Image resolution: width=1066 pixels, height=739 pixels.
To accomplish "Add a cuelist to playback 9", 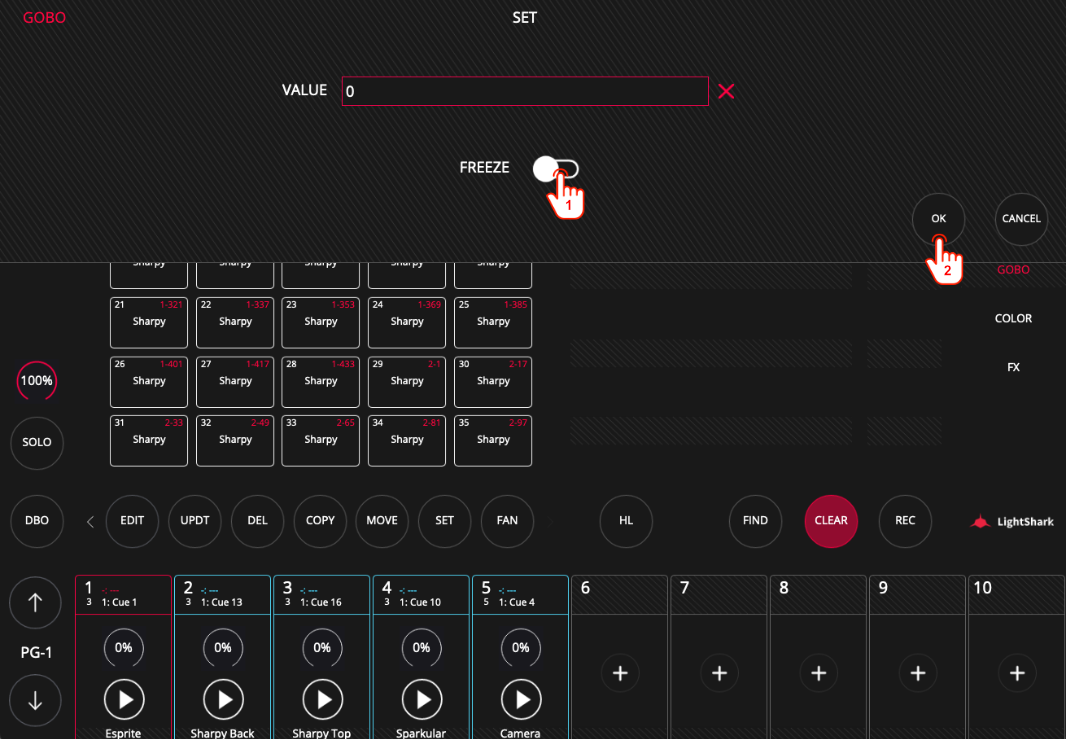I will pyautogui.click(x=918, y=673).
